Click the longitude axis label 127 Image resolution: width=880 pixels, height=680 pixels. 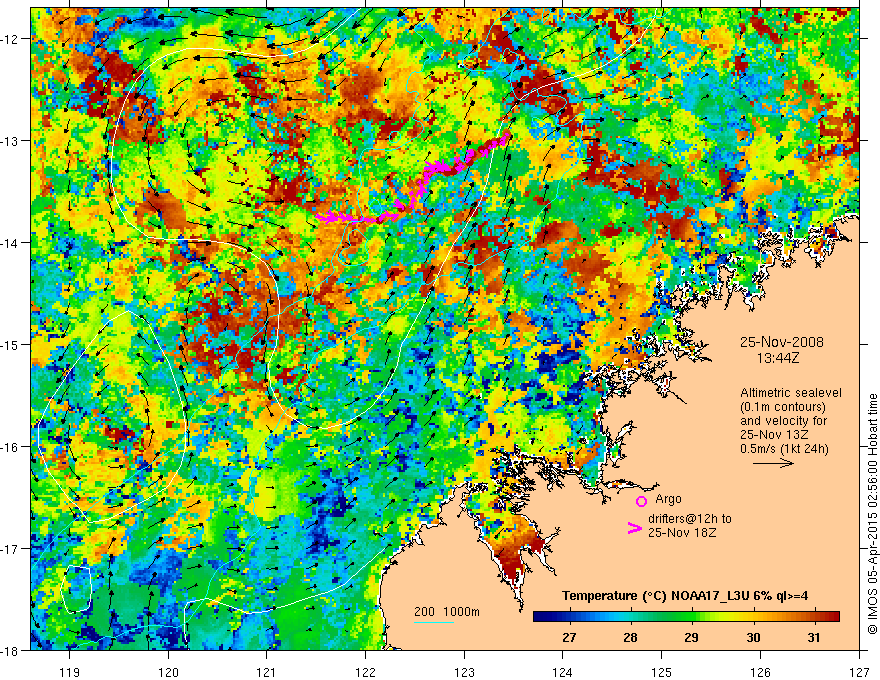[859, 672]
